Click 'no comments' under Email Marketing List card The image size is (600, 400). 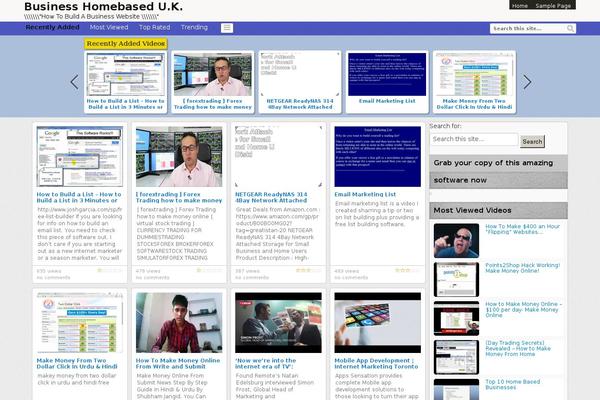pyautogui.click(x=351, y=277)
